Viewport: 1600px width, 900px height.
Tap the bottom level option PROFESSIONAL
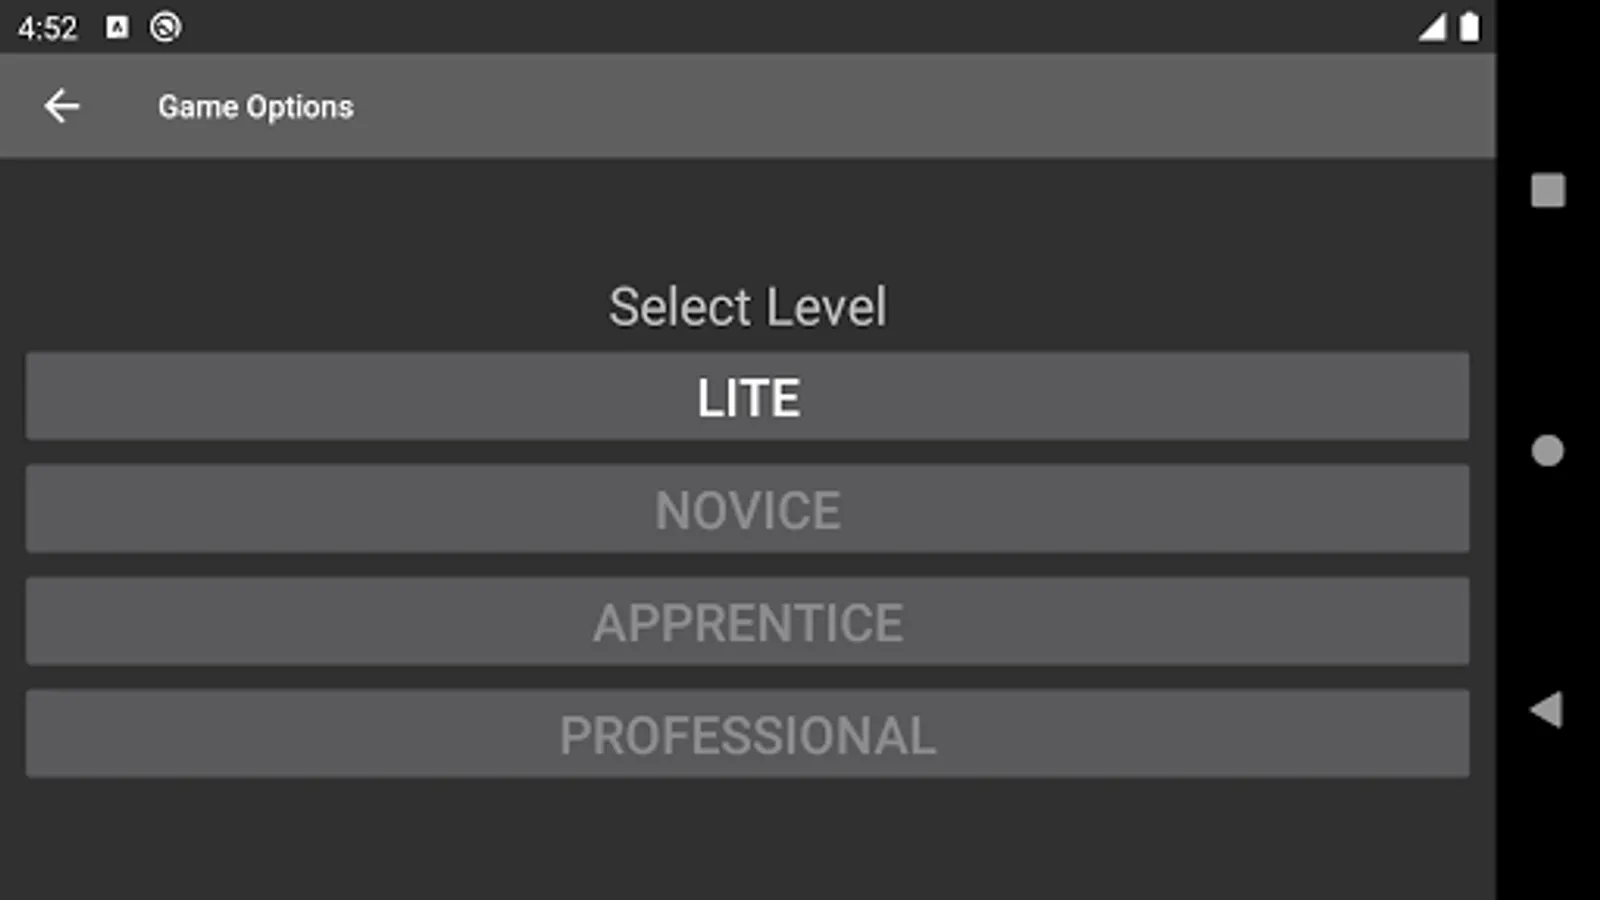[x=747, y=734]
